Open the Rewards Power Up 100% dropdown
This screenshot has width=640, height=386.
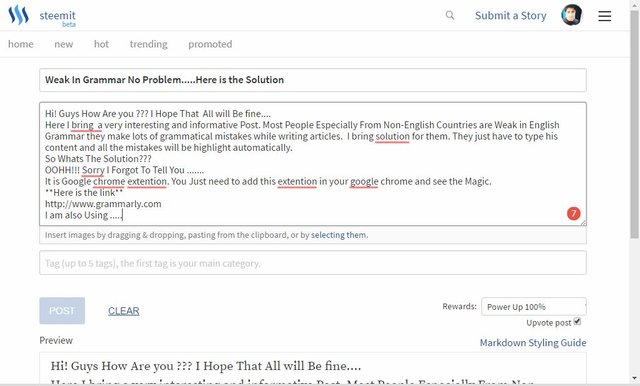tap(533, 306)
